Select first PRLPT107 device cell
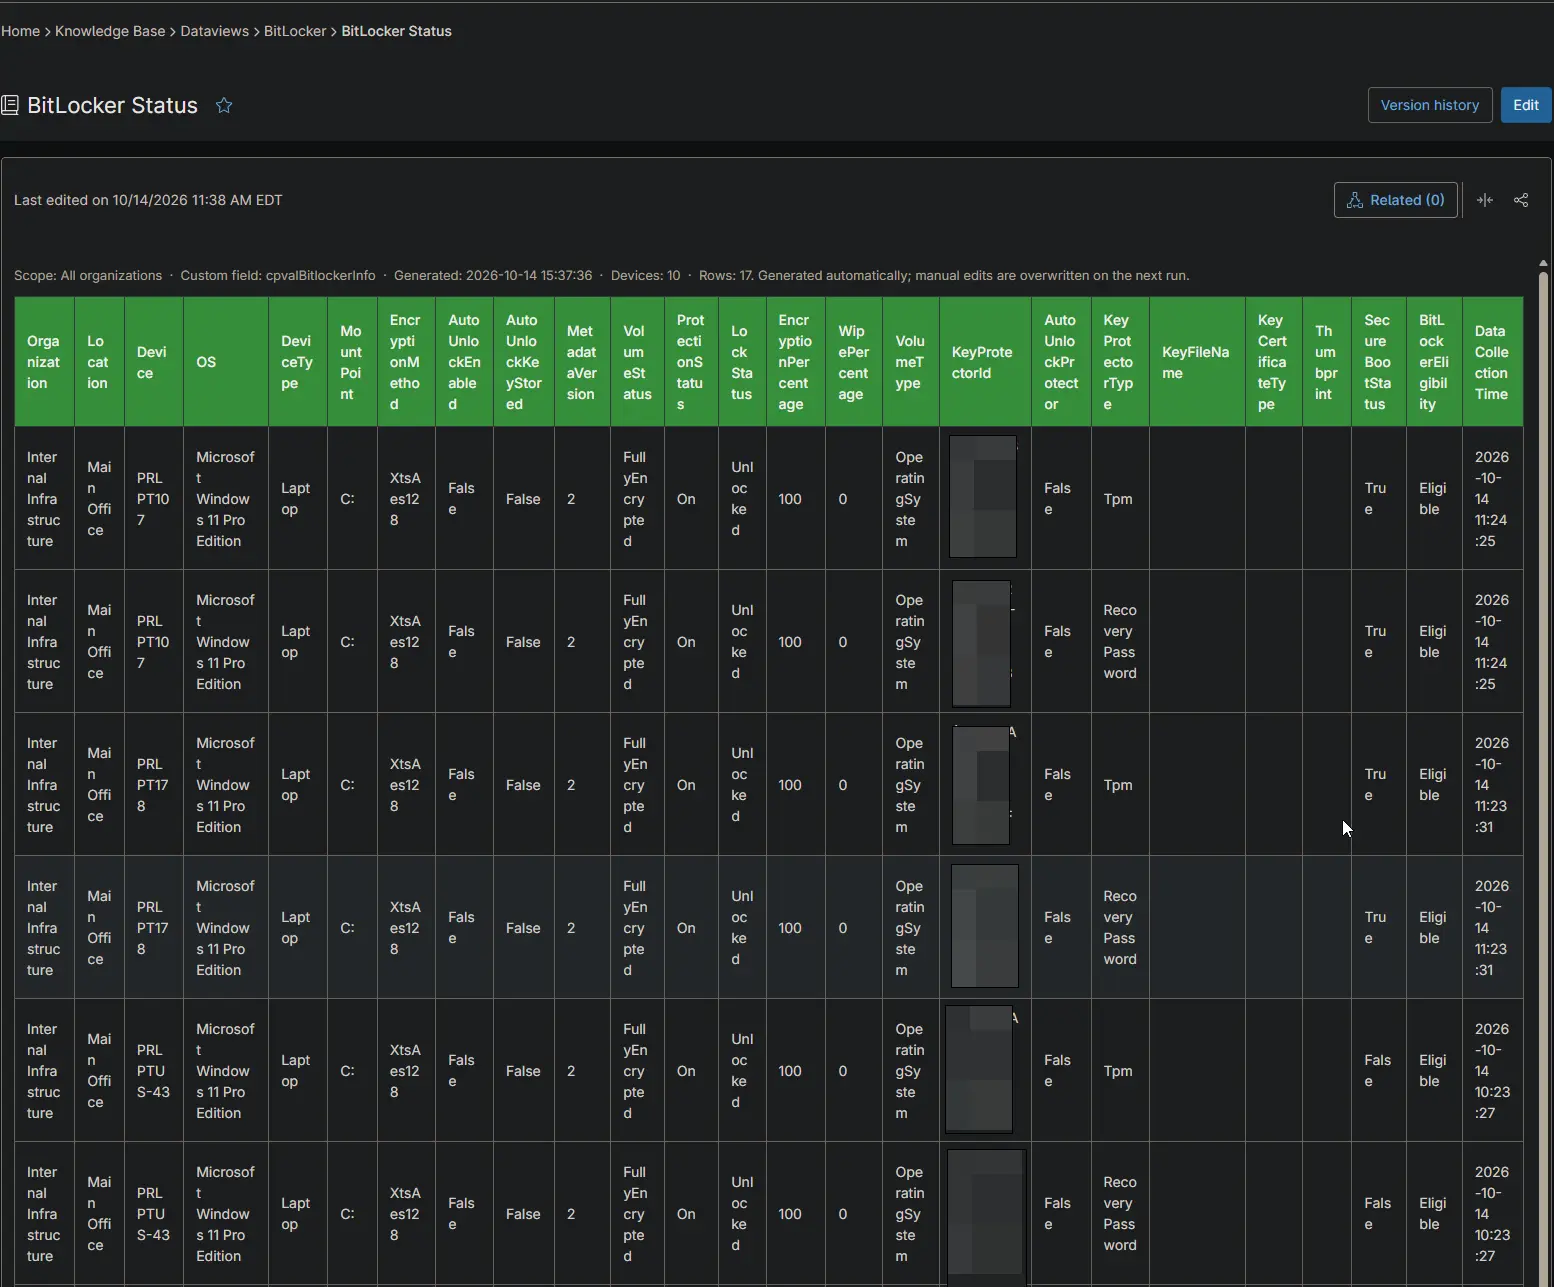 [153, 499]
